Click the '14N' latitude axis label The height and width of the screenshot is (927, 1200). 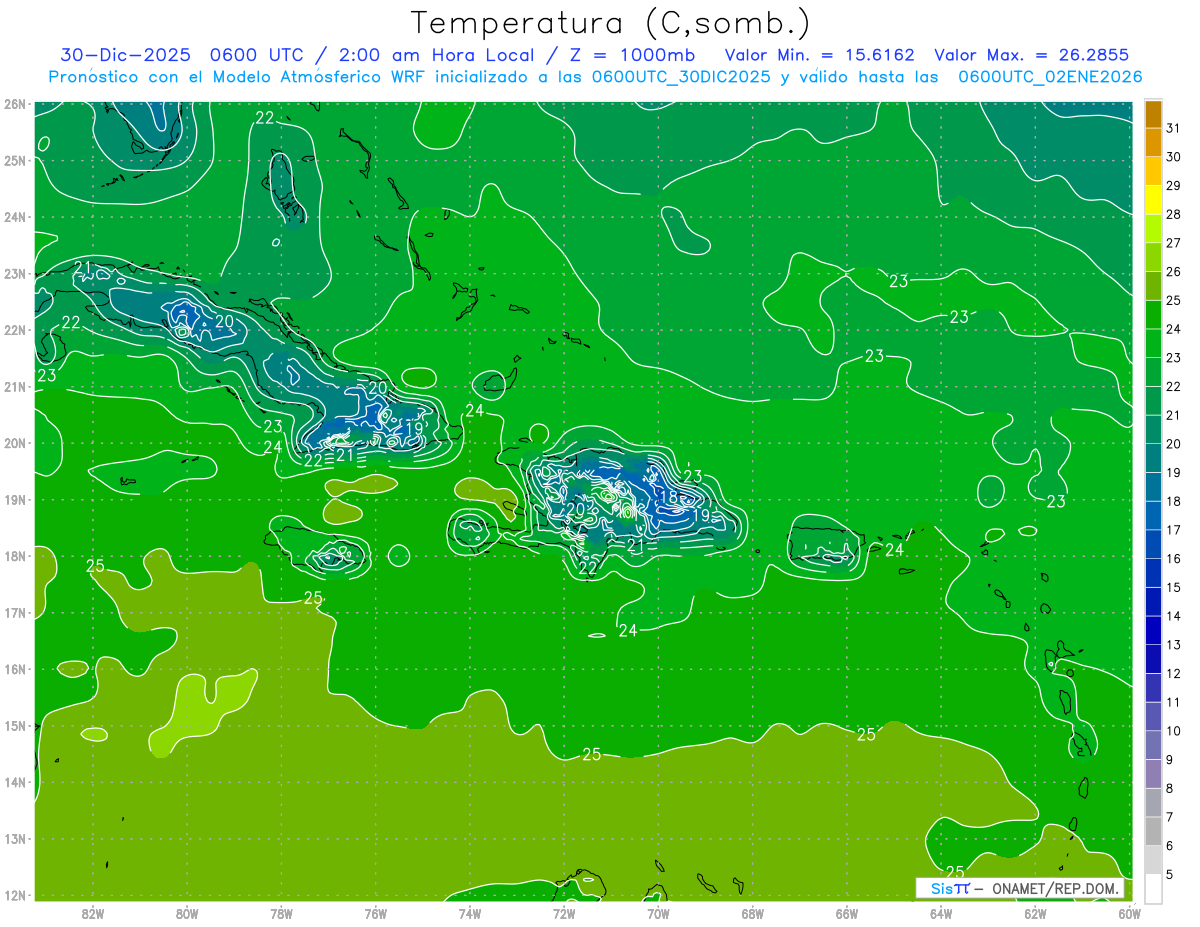[x=14, y=782]
